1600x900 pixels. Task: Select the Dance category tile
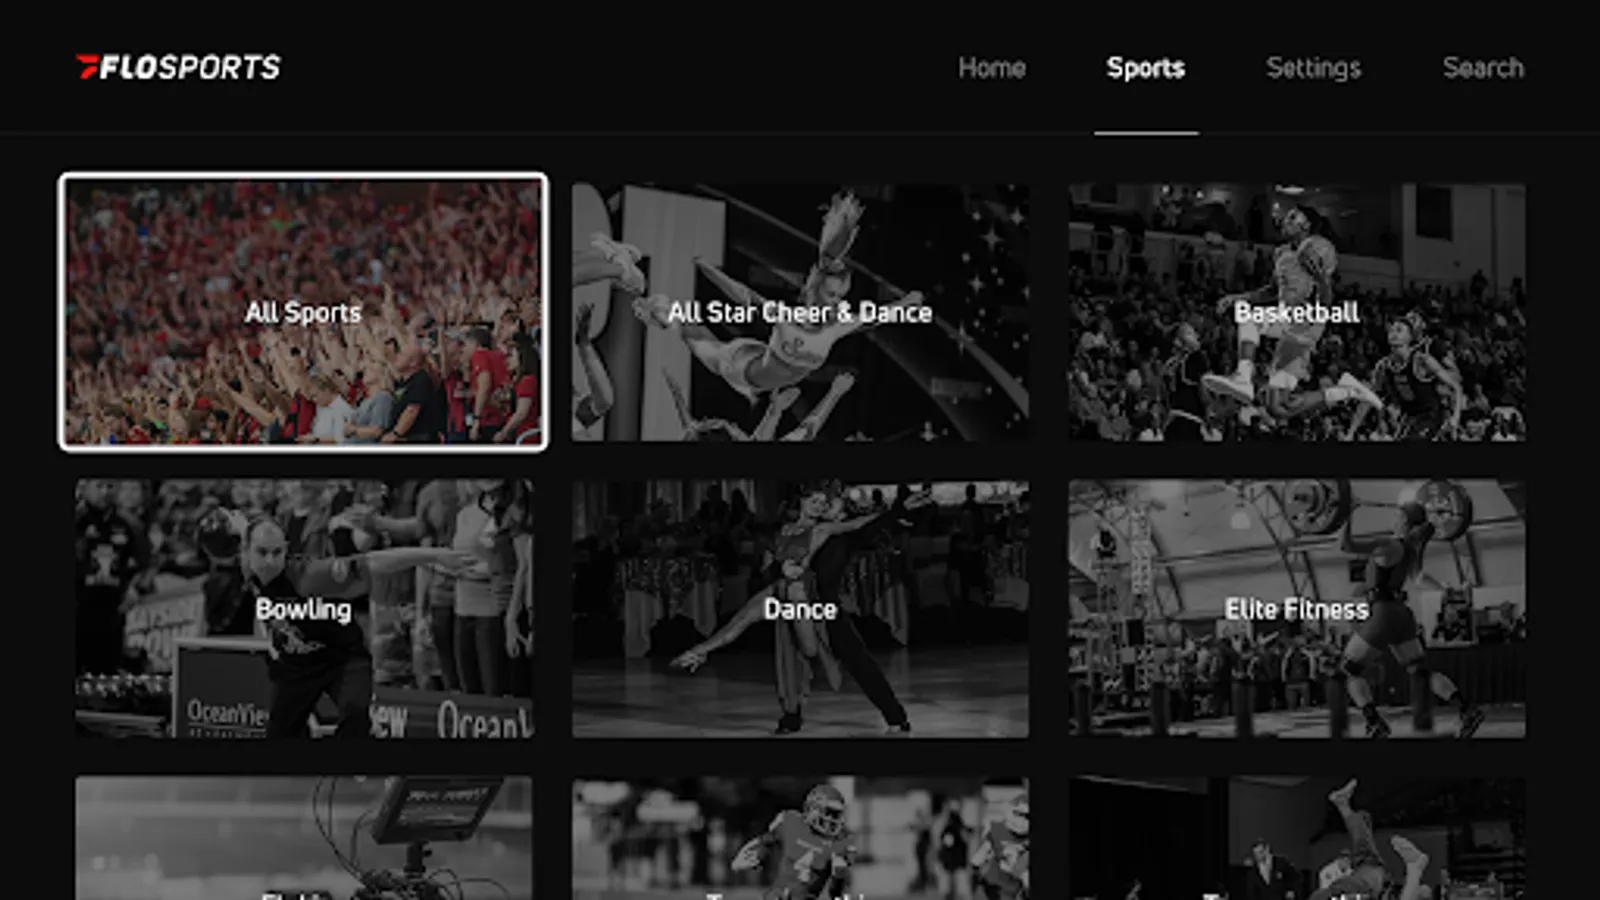pyautogui.click(x=800, y=609)
